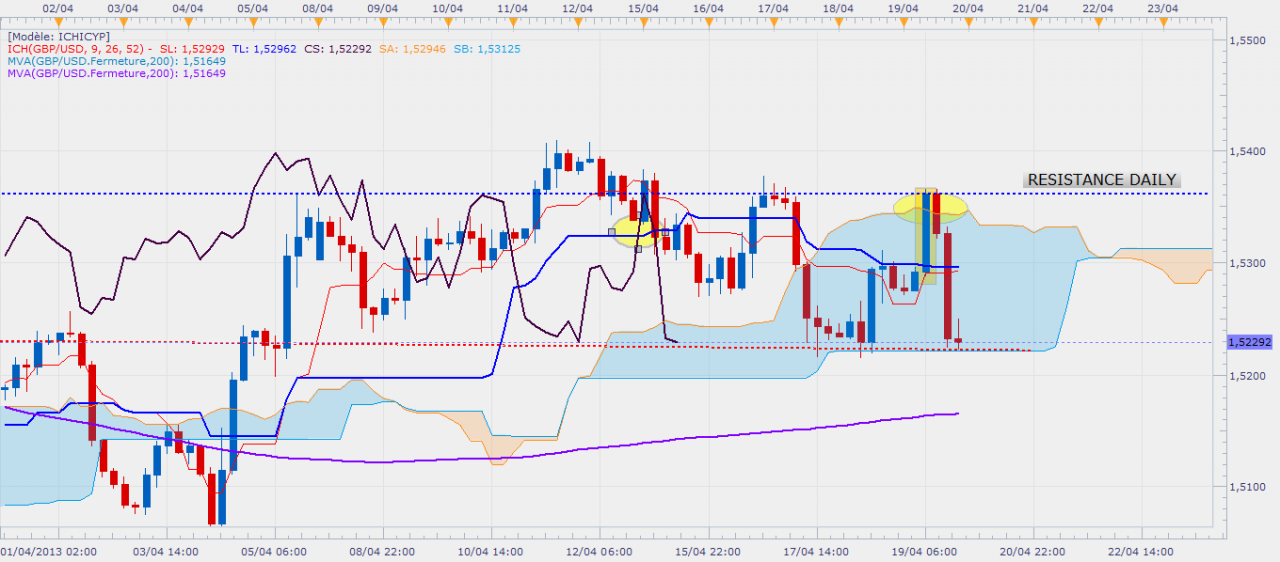Click the orange marker under 20/04

pos(966,21)
